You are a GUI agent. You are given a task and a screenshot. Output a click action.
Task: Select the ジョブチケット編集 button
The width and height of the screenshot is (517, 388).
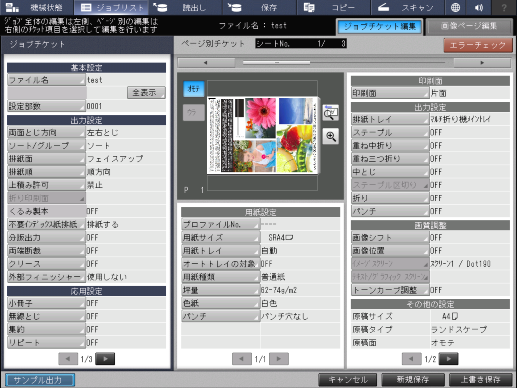[x=380, y=27]
